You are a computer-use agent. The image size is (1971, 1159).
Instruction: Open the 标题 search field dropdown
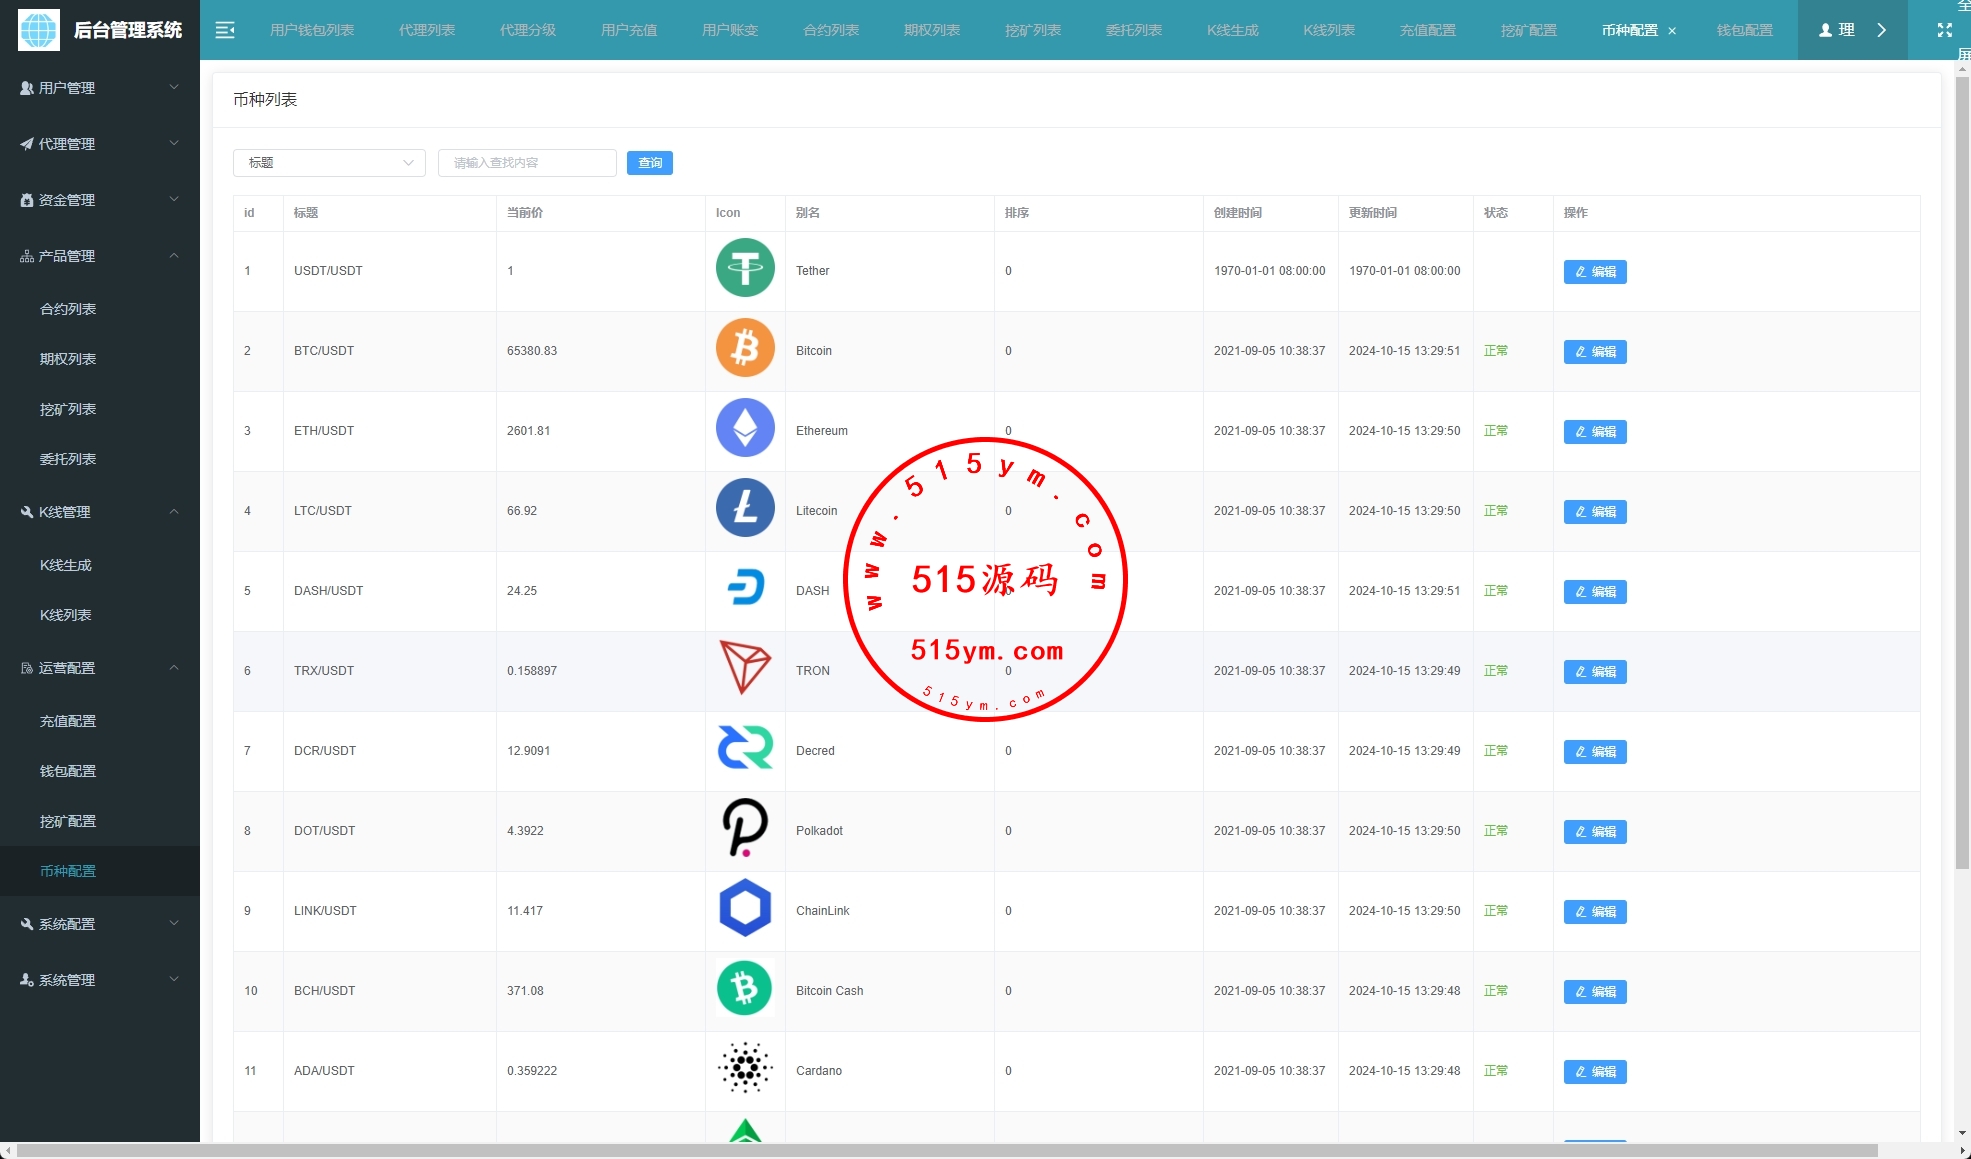[x=329, y=163]
